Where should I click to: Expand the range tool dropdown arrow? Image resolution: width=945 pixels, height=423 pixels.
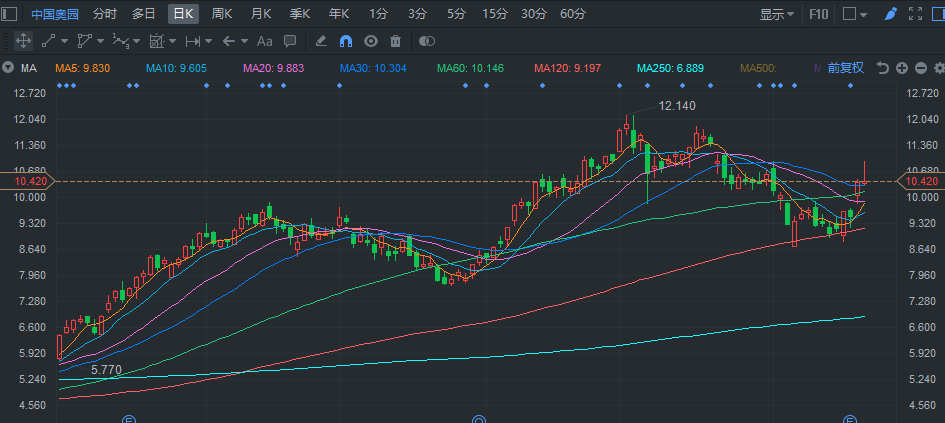(209, 42)
